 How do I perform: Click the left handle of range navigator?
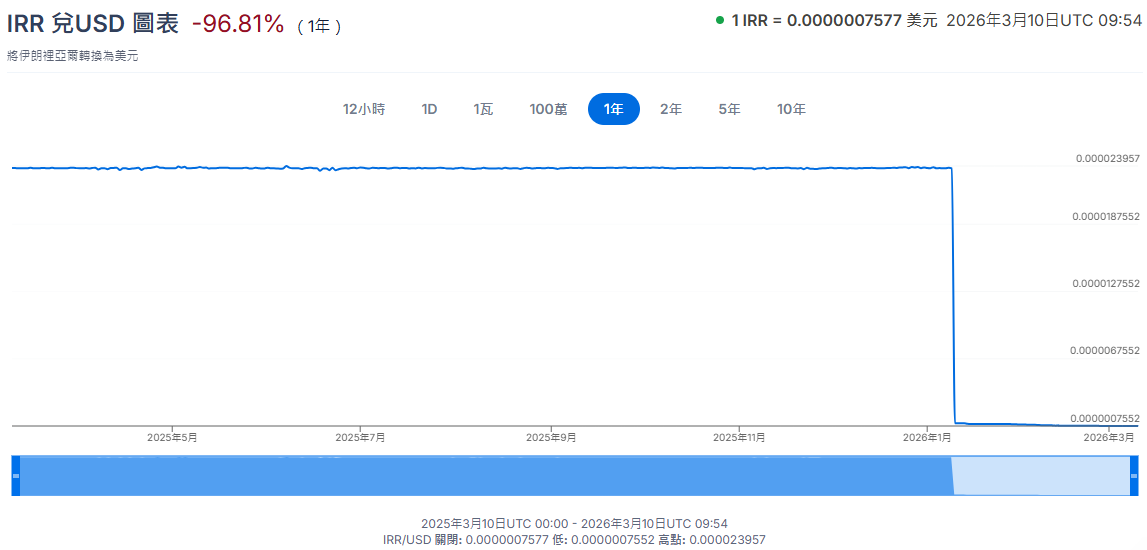pos(15,476)
